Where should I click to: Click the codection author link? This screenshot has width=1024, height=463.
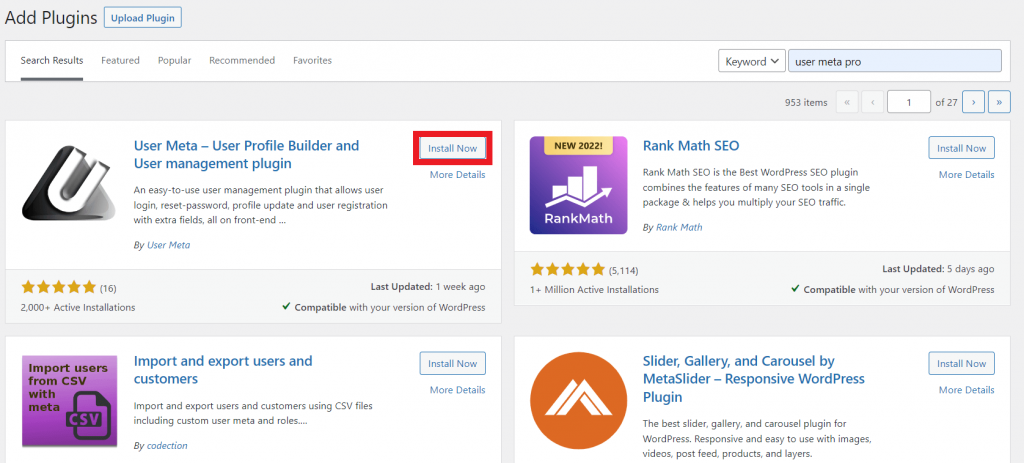click(x=167, y=445)
